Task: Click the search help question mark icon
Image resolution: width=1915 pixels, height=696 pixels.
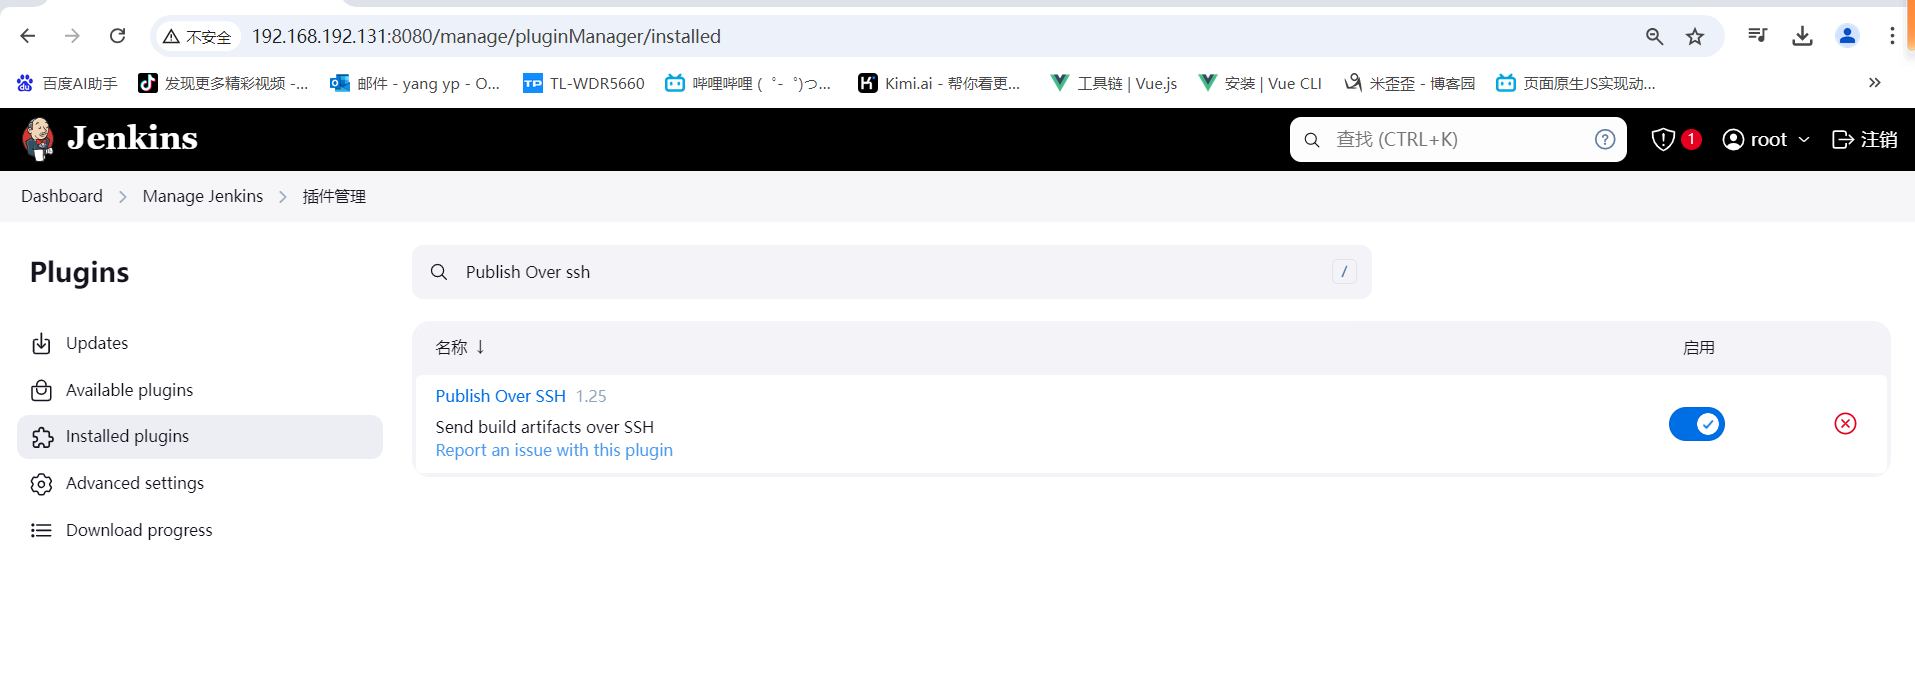Action: (1605, 139)
